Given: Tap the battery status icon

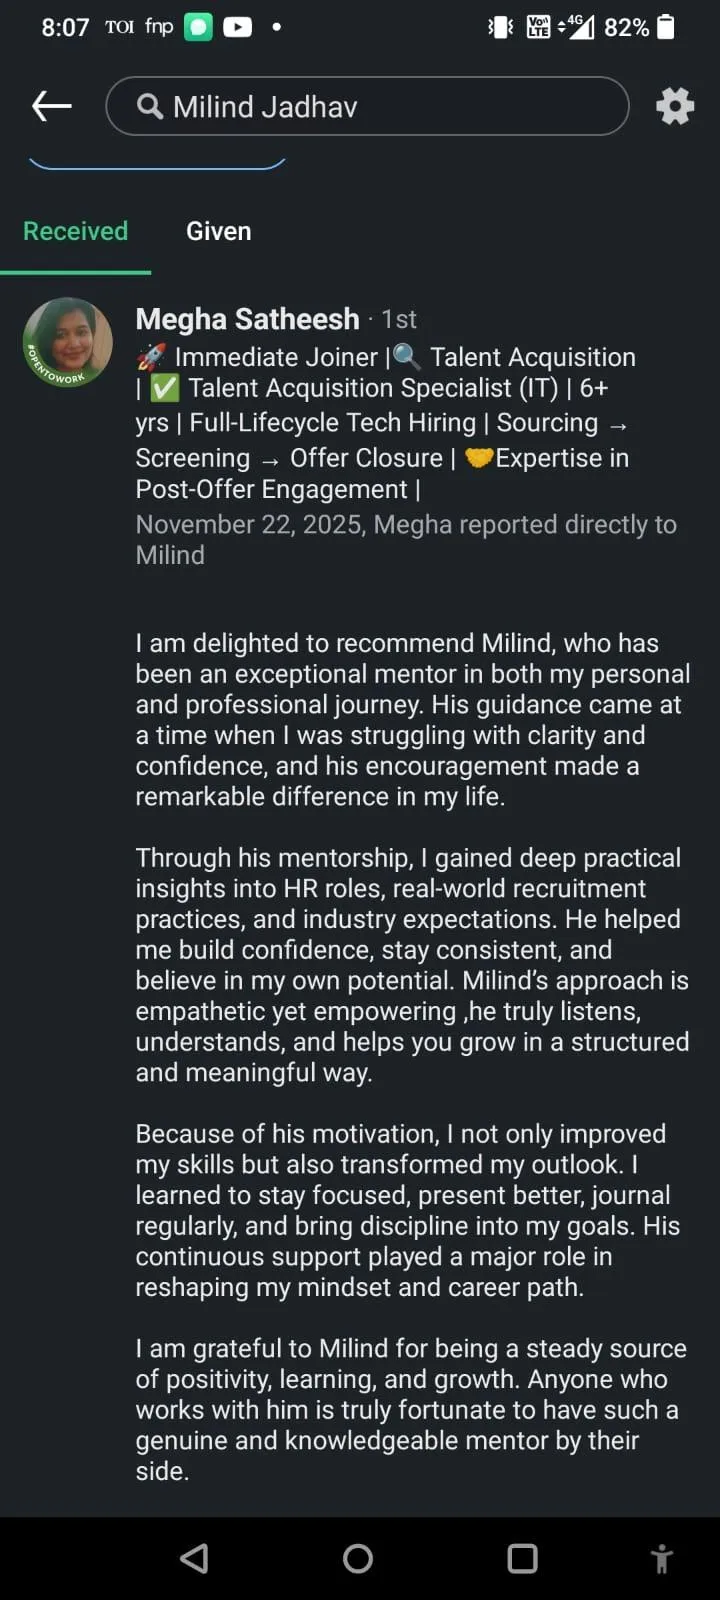Looking at the screenshot, I should [666, 27].
